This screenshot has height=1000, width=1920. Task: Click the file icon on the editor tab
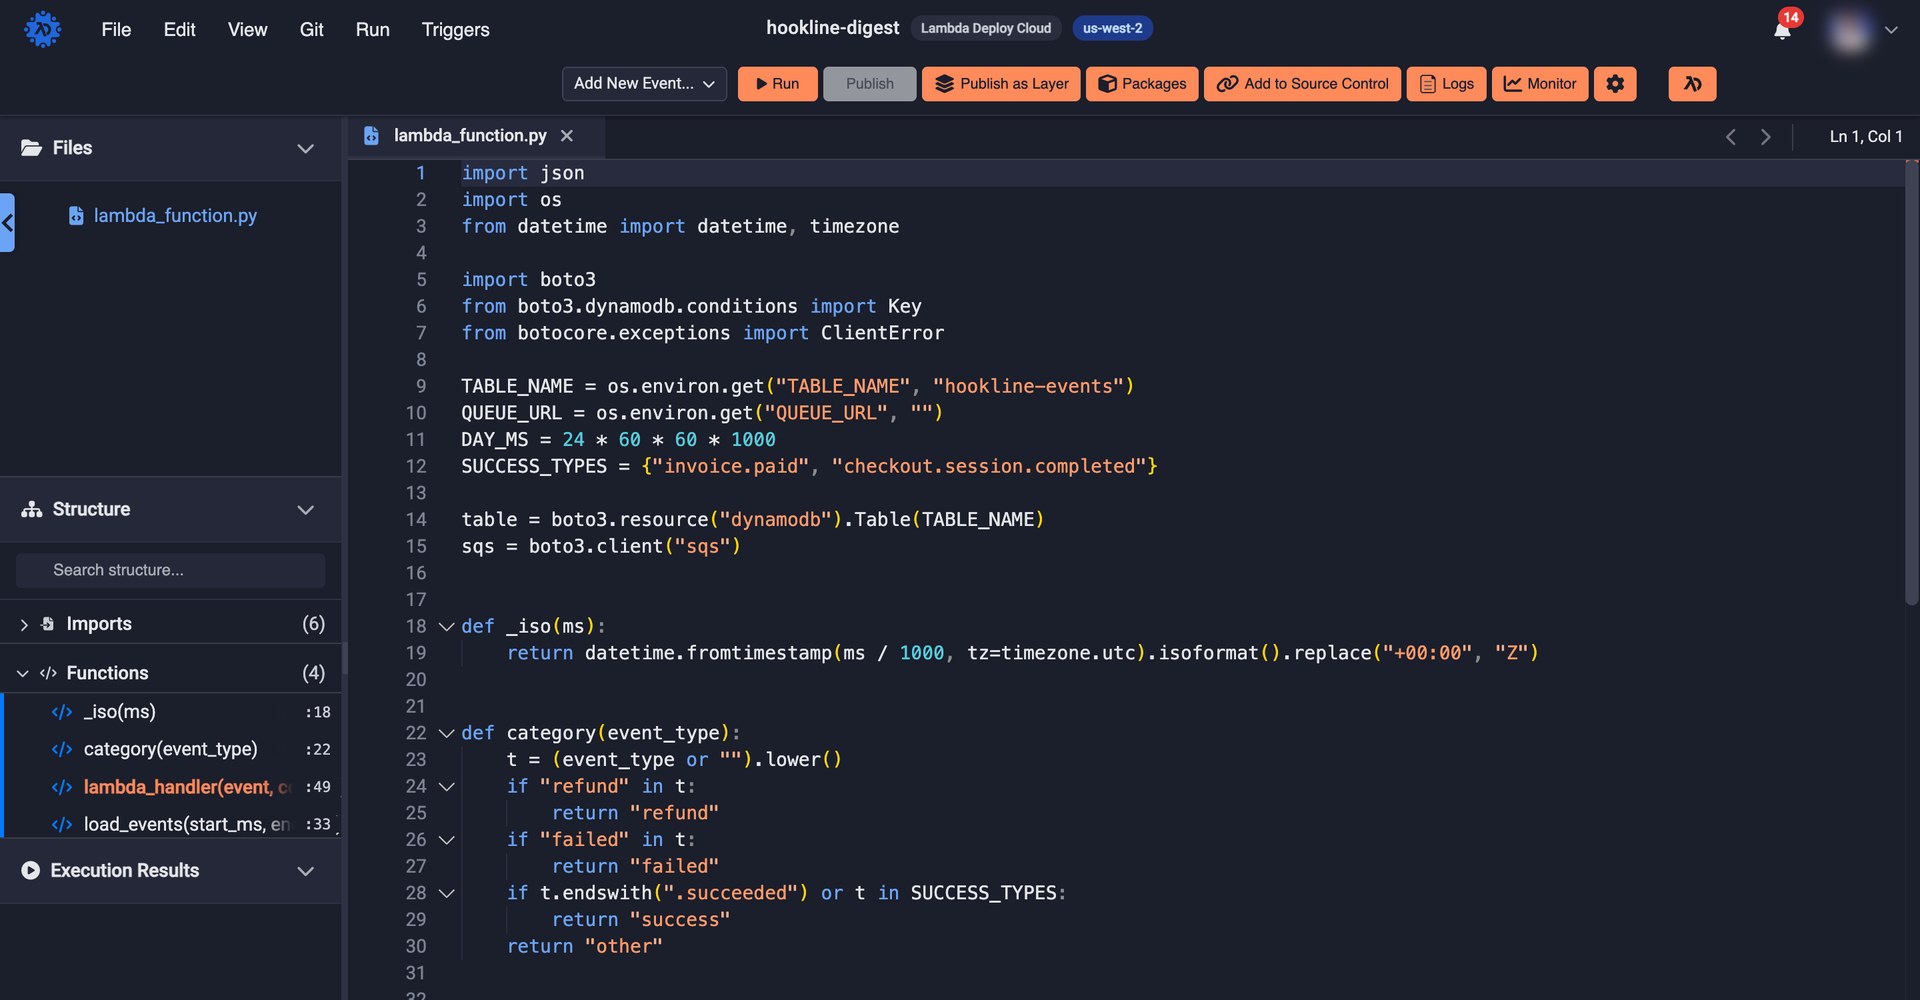(x=371, y=136)
